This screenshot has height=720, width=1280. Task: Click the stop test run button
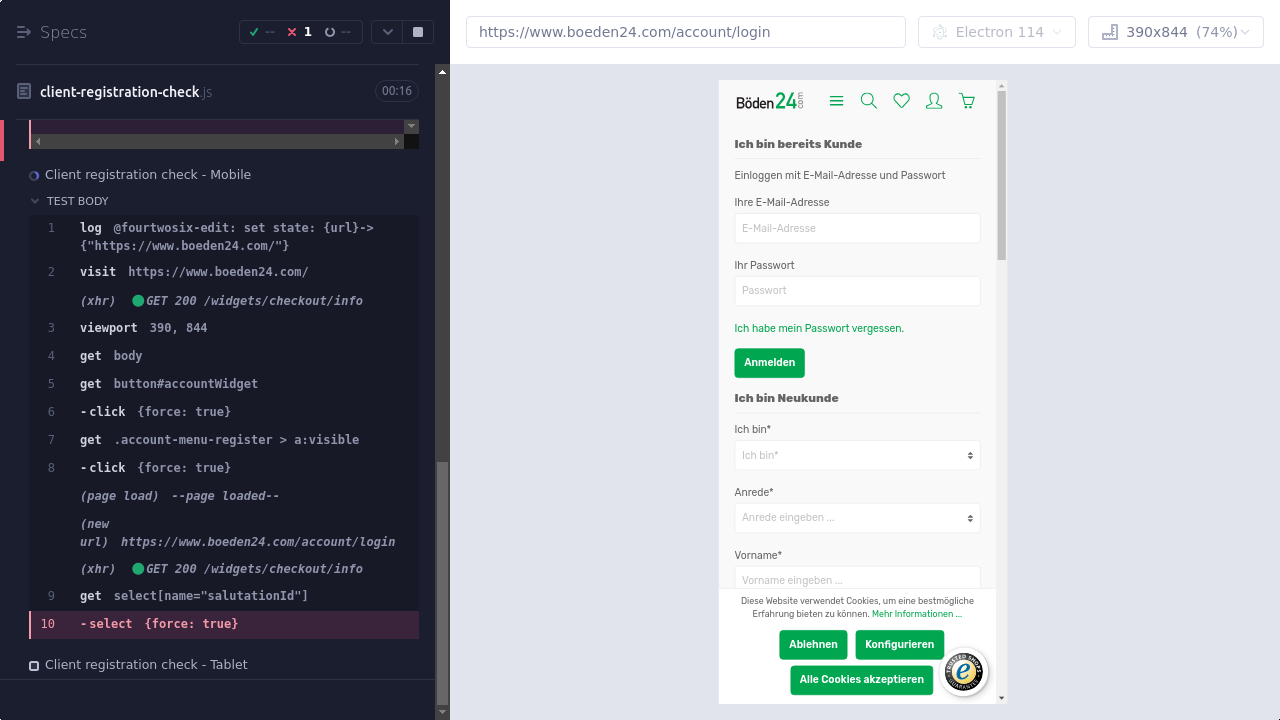[x=418, y=32]
